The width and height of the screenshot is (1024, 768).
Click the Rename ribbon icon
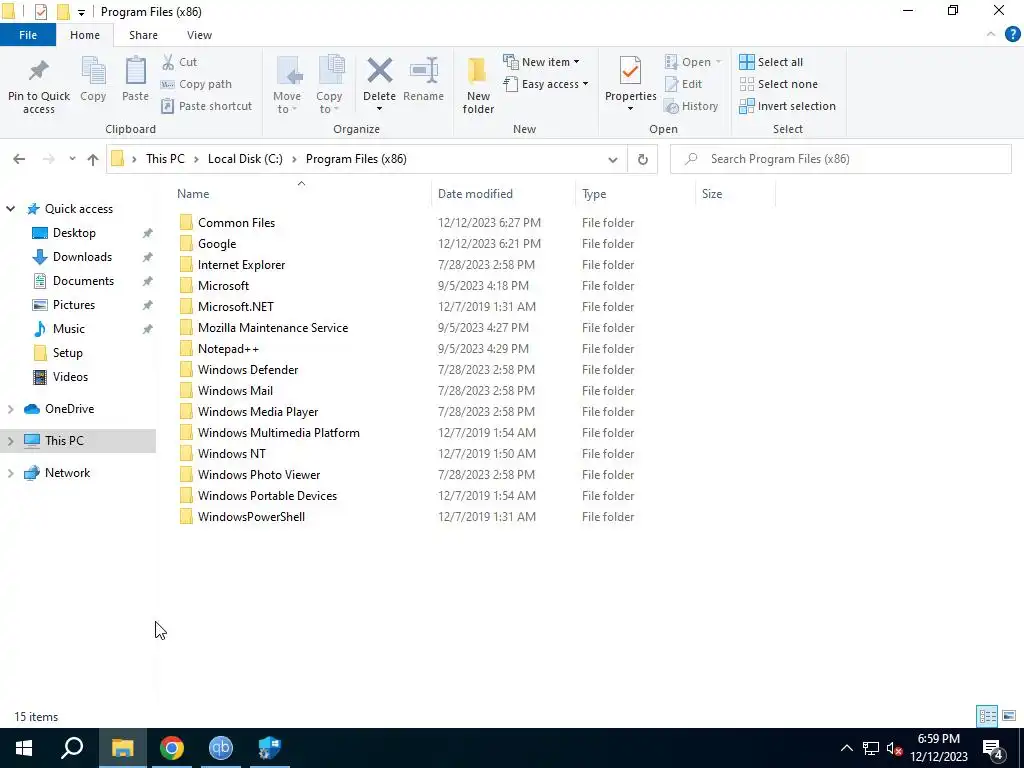[x=423, y=80]
